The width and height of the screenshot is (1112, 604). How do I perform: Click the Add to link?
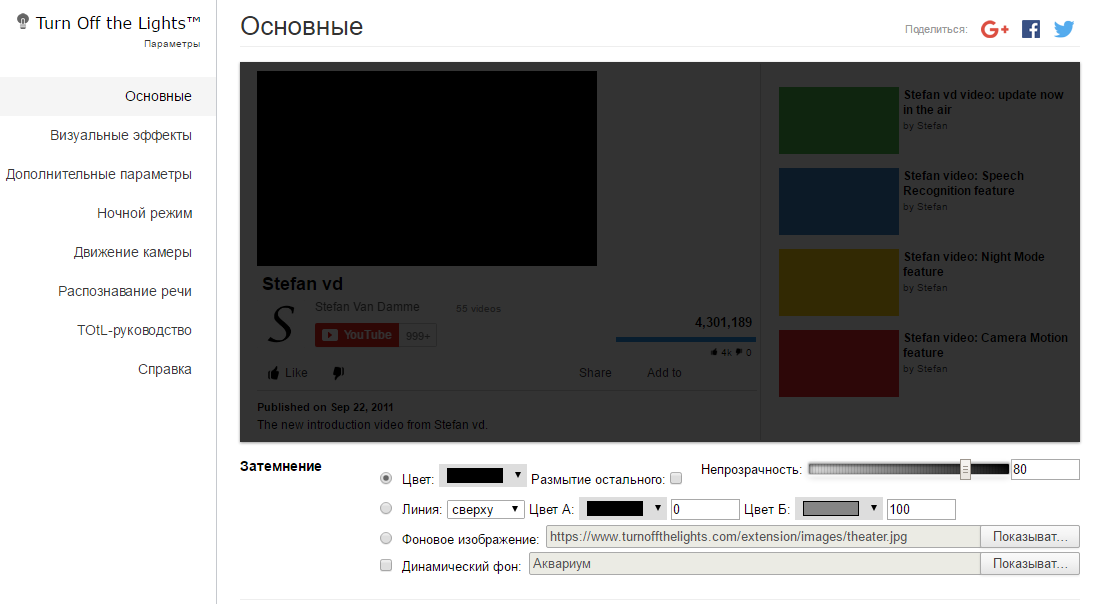(x=664, y=373)
